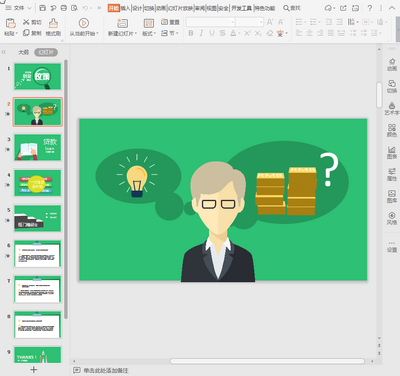Expand the font size combo box

[261, 22]
